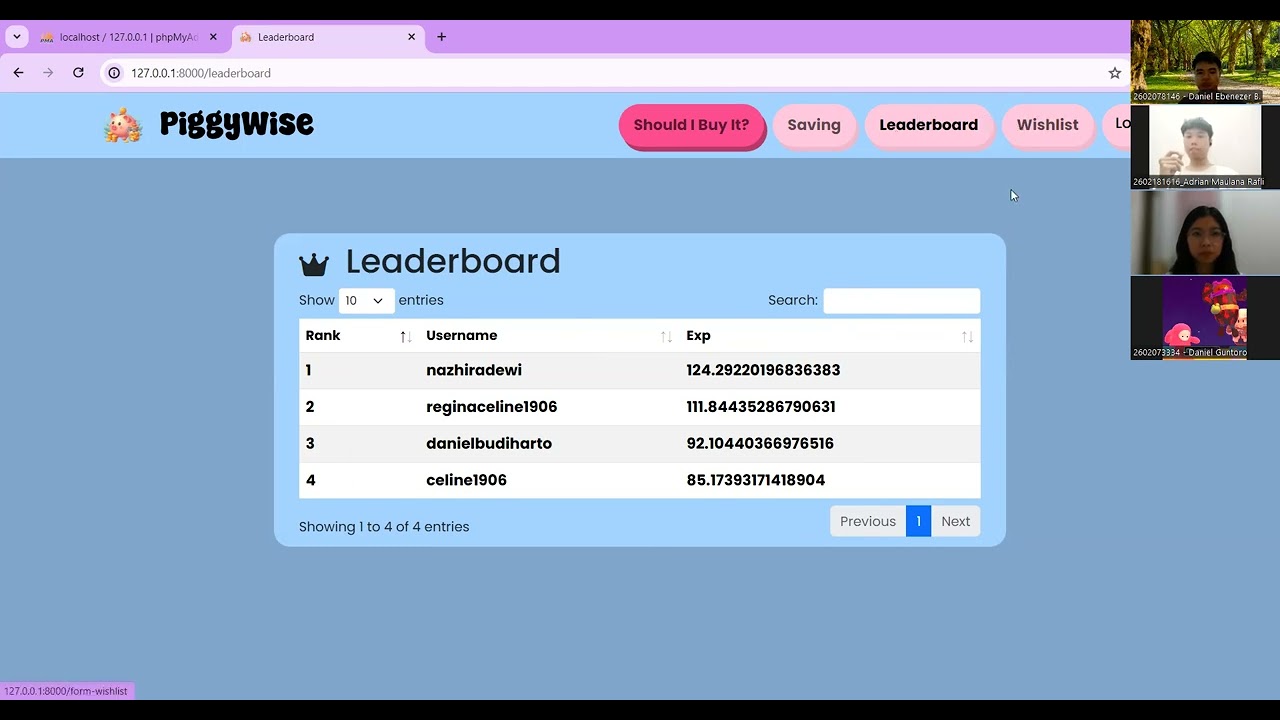
Task: Select page 1 in pagination
Action: click(918, 521)
